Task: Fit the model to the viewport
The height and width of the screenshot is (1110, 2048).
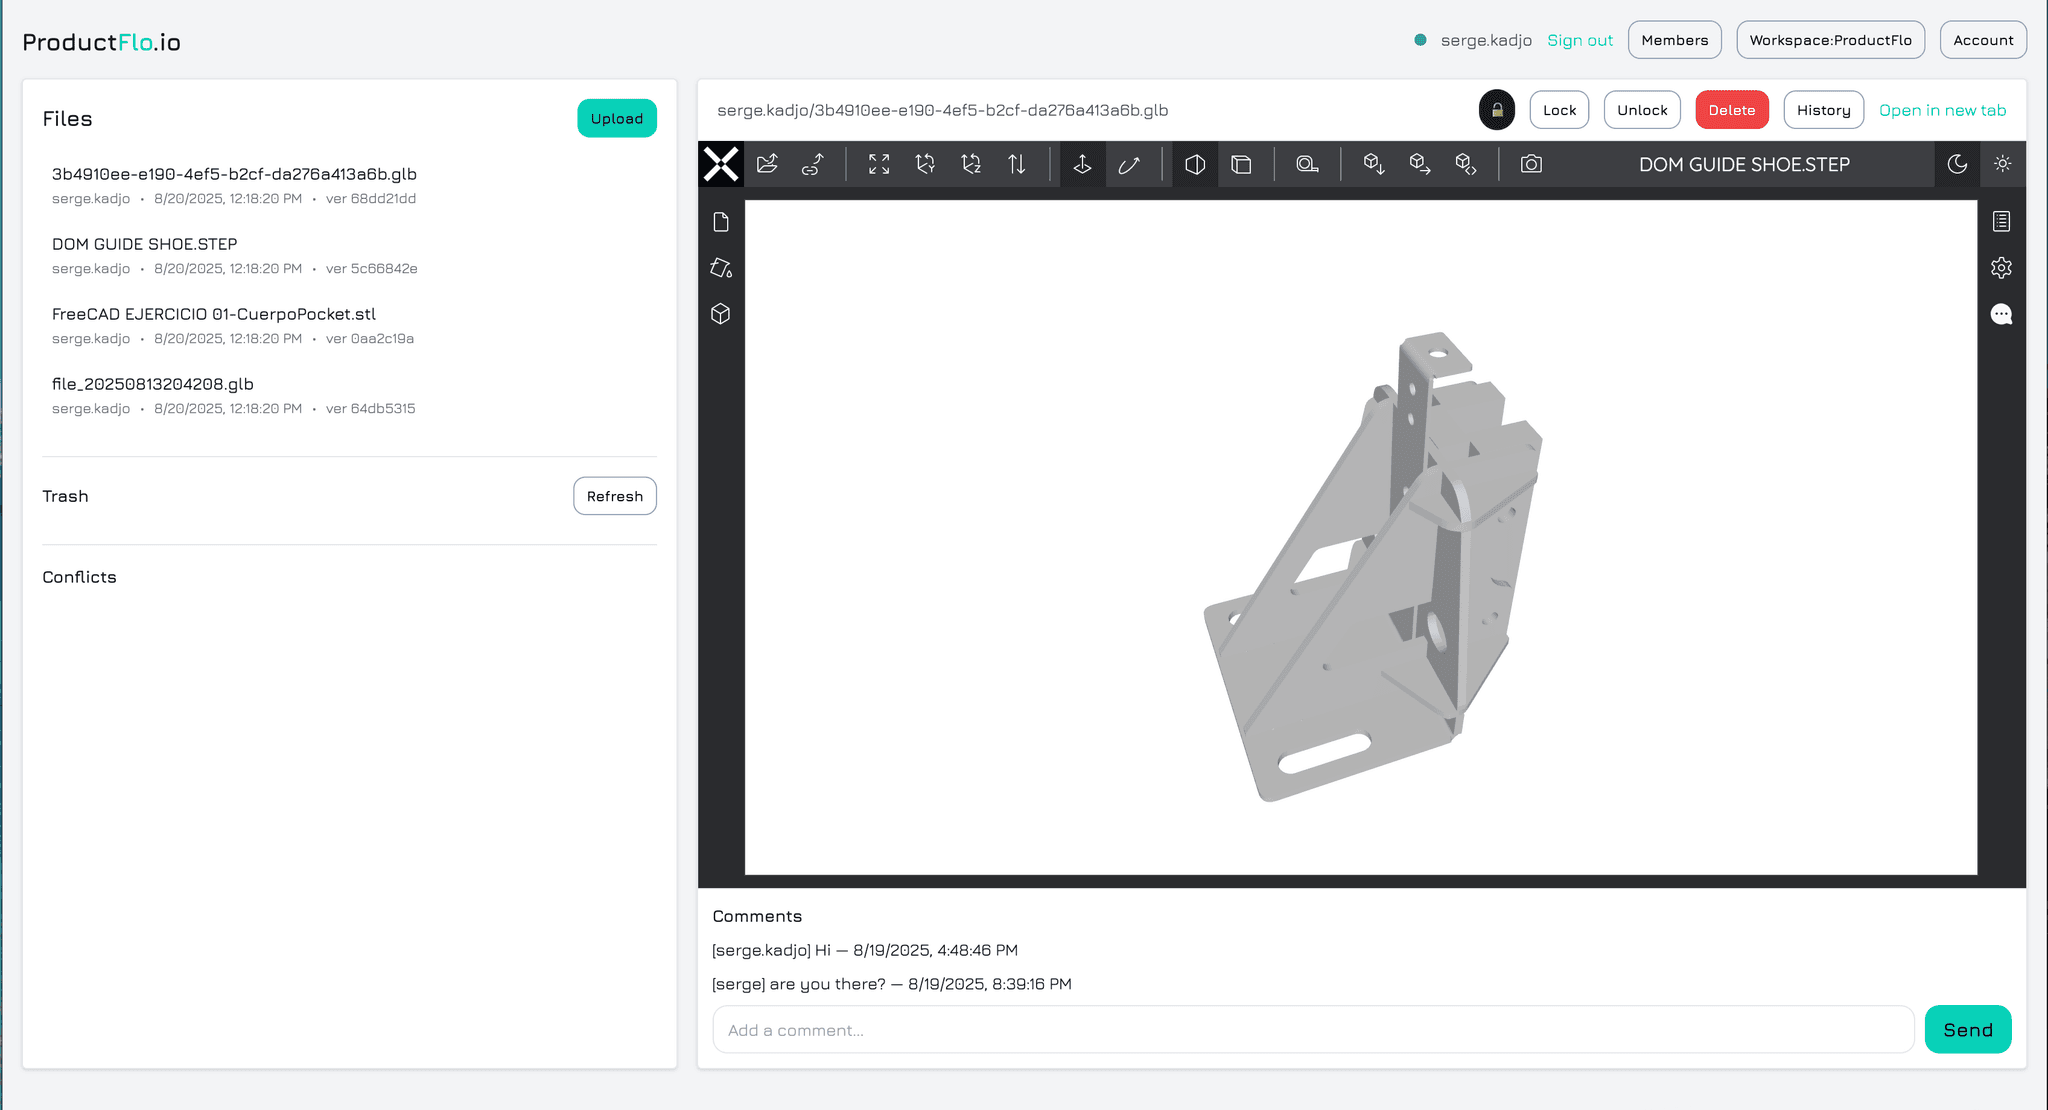Action: [x=878, y=164]
